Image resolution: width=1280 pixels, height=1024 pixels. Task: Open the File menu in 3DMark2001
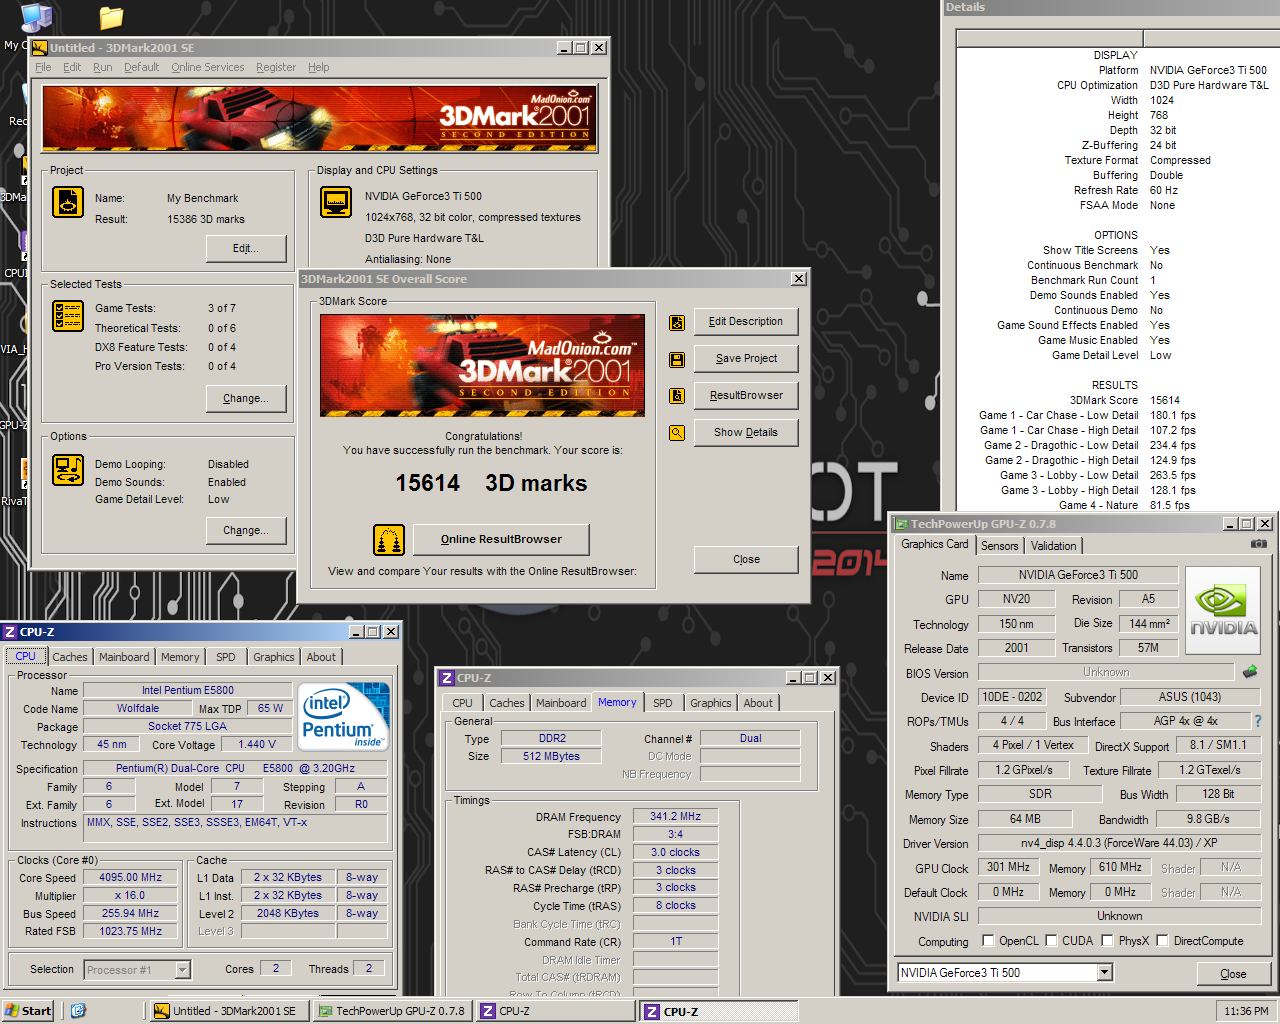click(43, 68)
